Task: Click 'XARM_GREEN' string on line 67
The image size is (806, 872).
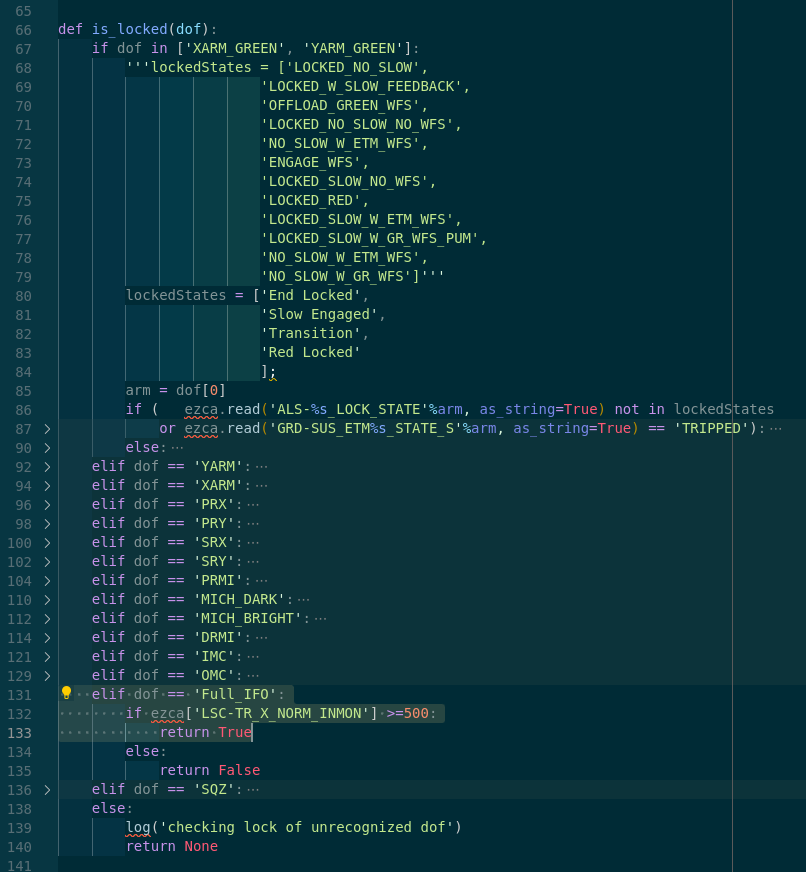Action: point(235,48)
